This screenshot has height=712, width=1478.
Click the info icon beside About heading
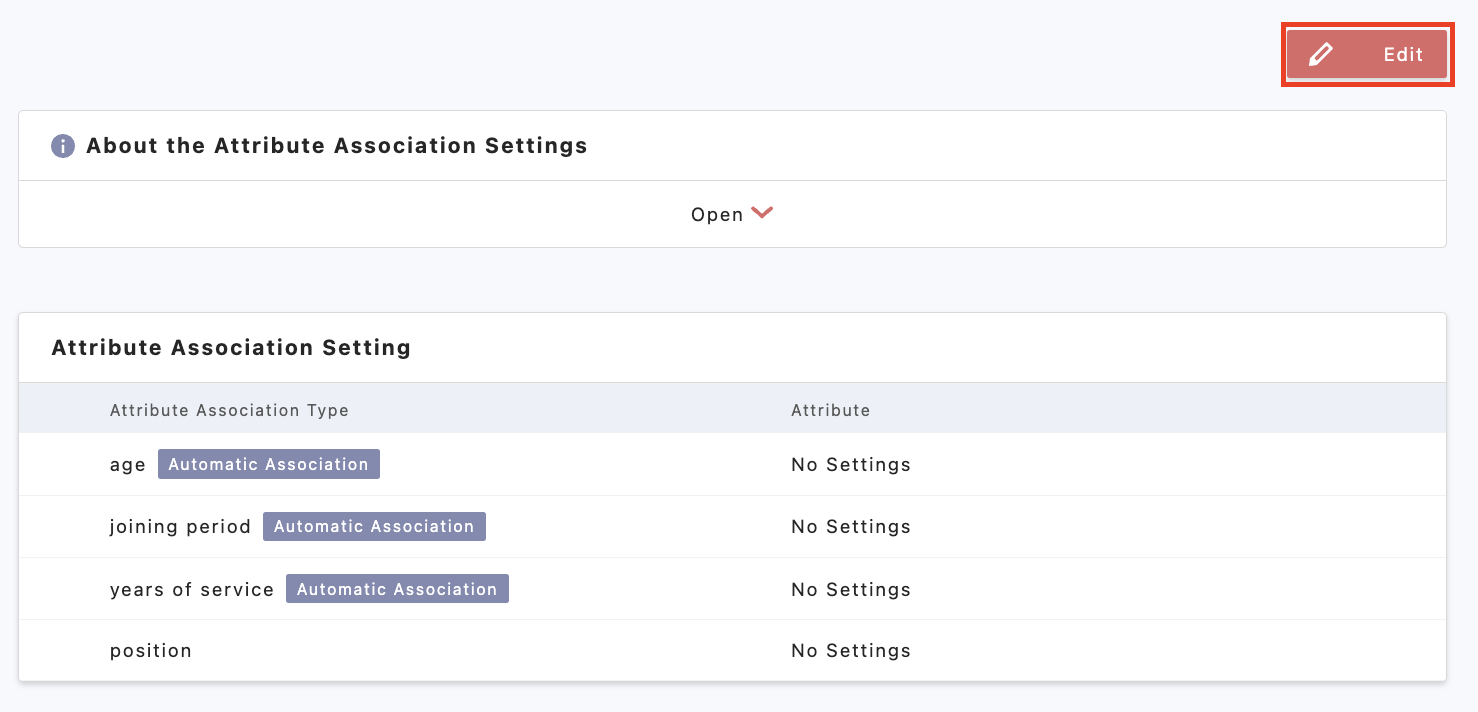[x=63, y=146]
